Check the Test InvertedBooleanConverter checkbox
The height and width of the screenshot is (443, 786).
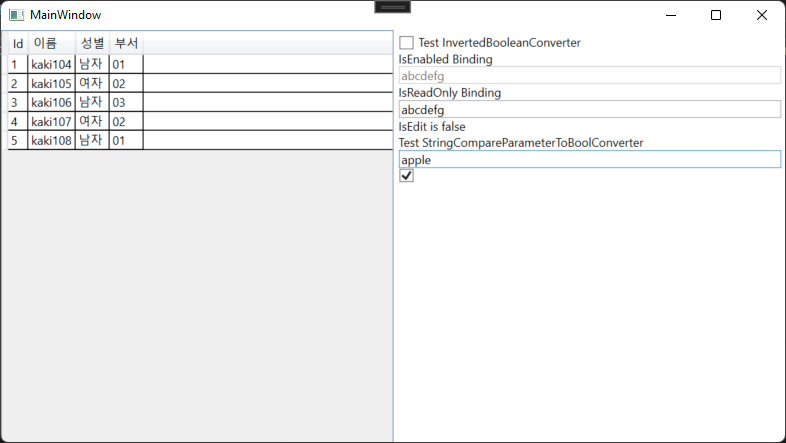[x=407, y=43]
